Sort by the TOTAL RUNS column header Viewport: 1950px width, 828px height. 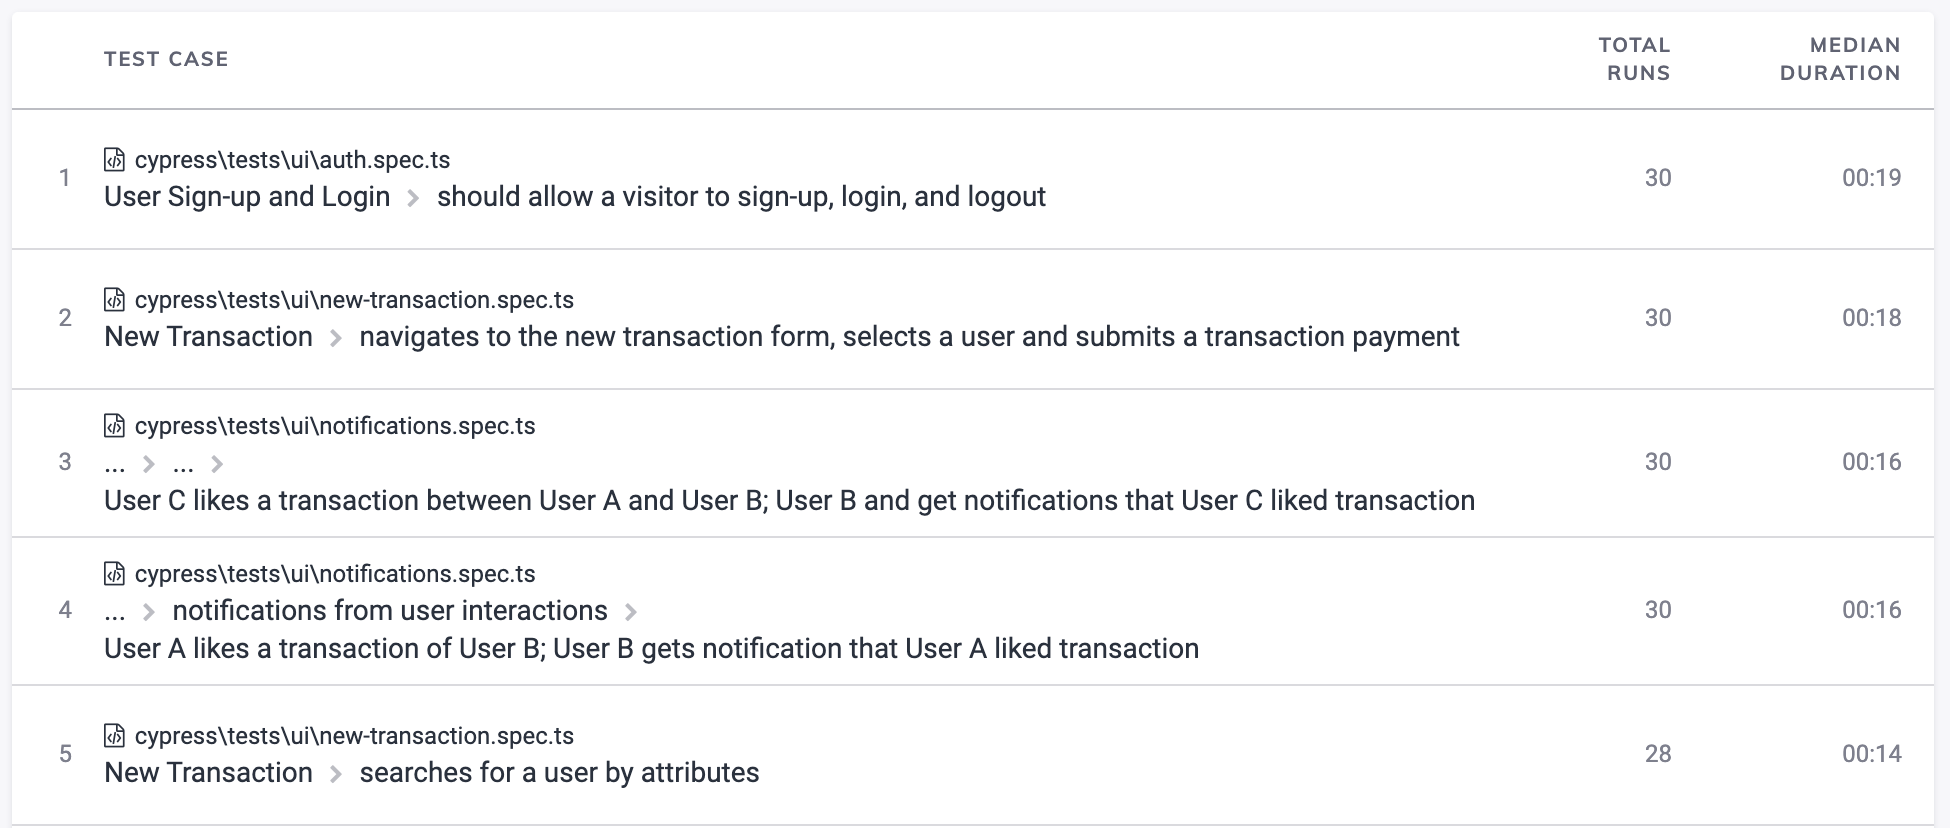[1634, 58]
